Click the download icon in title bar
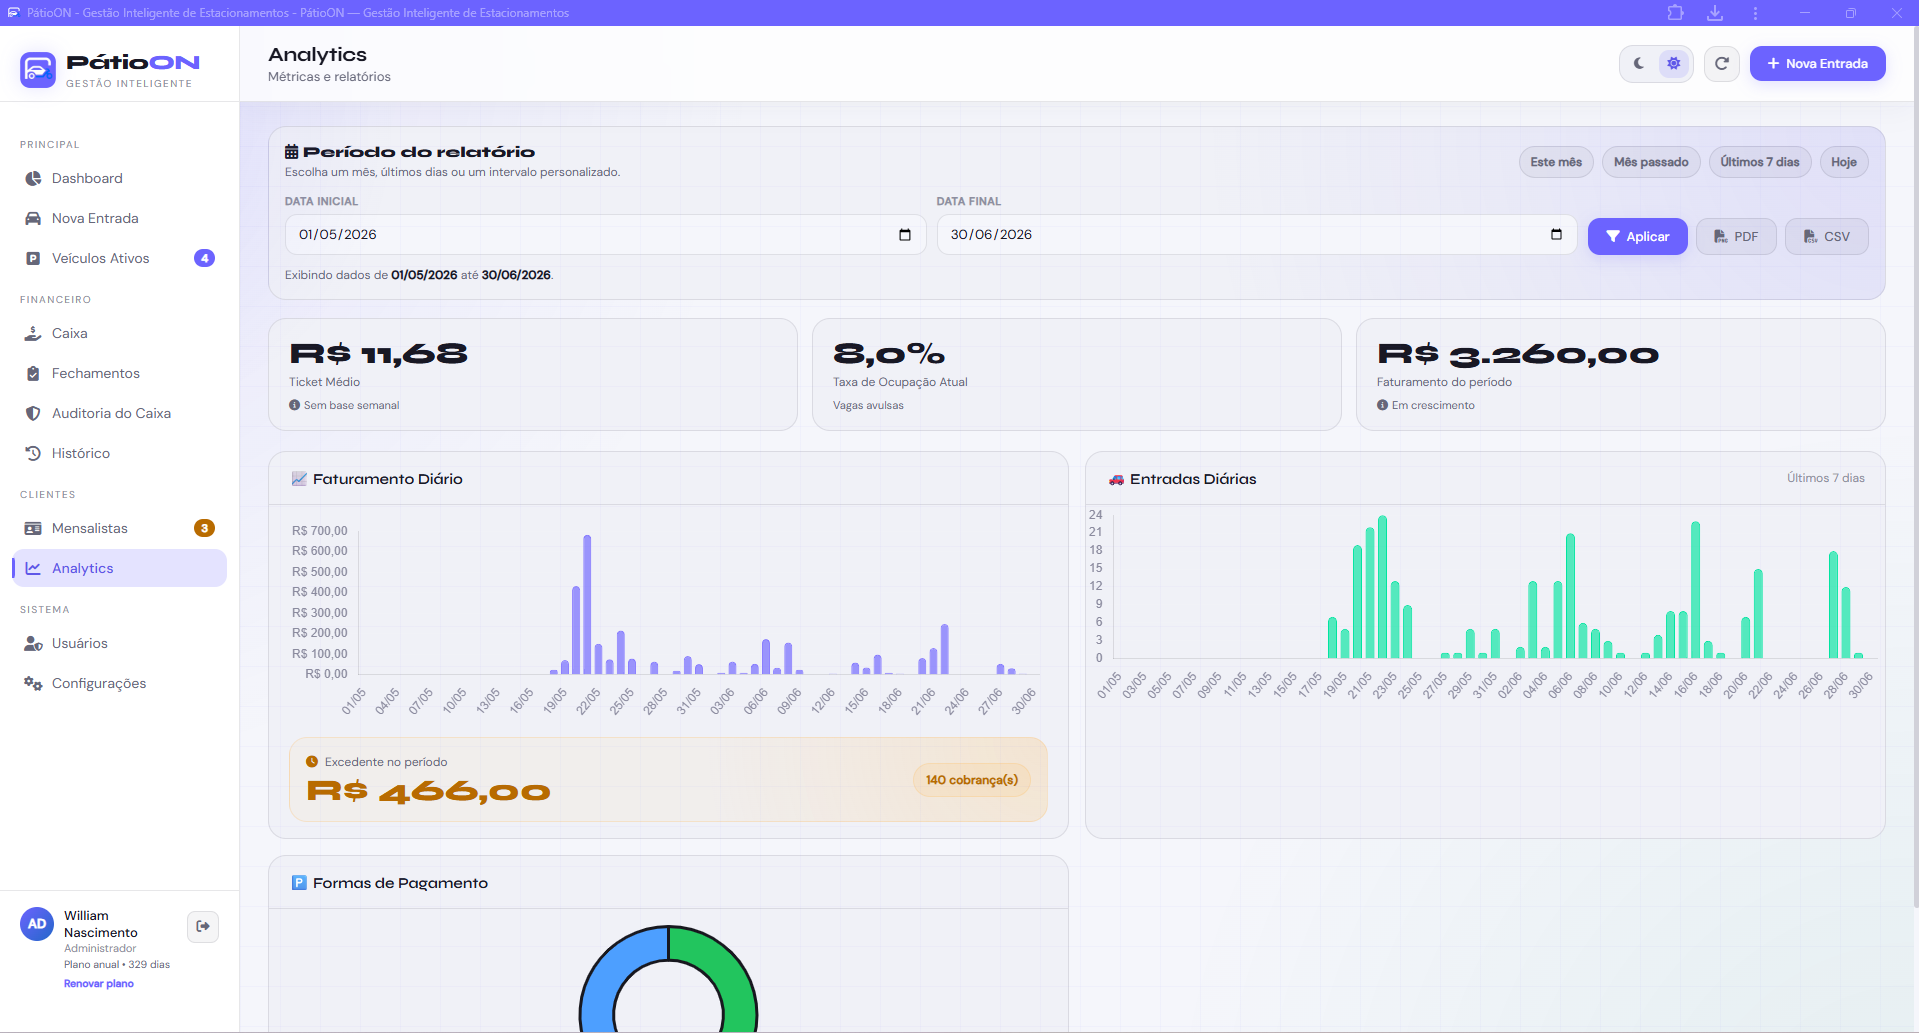 click(1715, 13)
